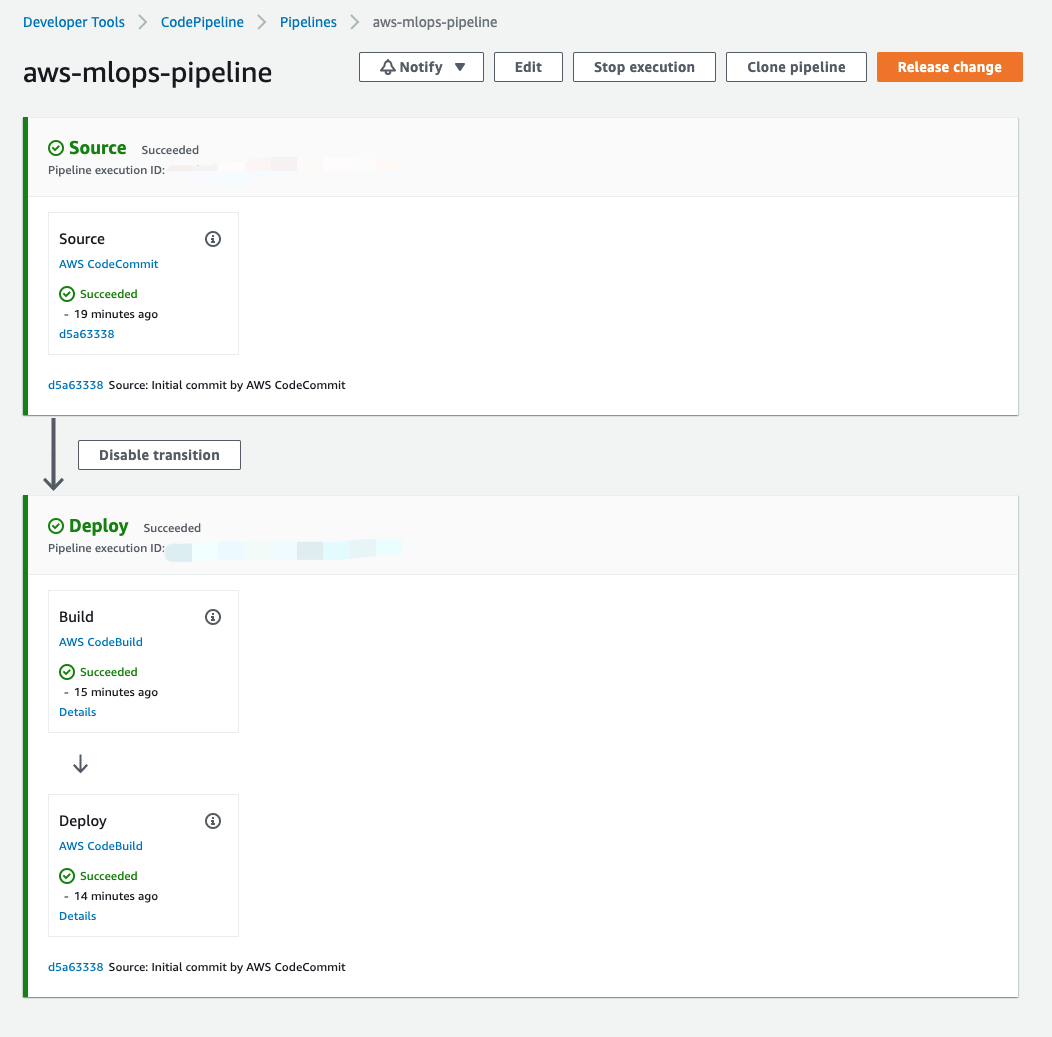Screen dimensions: 1052x1037
Task: Expand the Notify dropdown arrow
Action: pyautogui.click(x=460, y=67)
